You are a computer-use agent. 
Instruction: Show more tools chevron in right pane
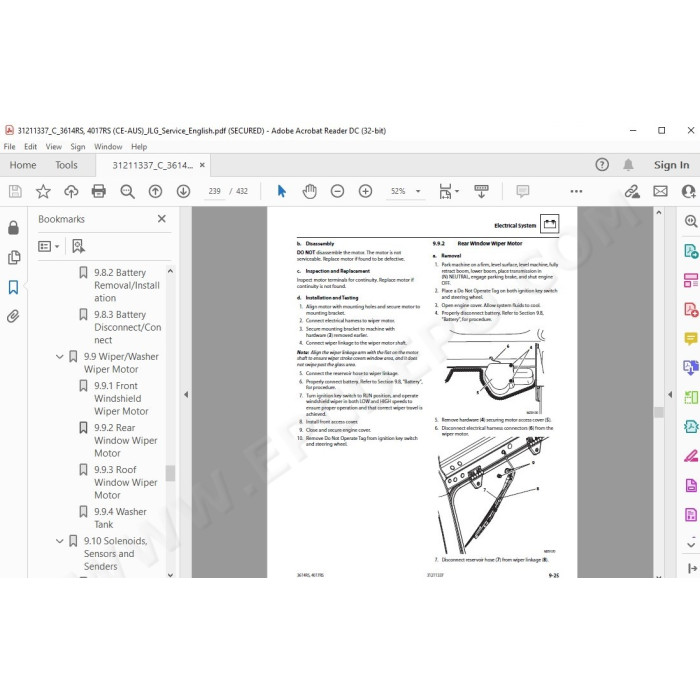(691, 544)
